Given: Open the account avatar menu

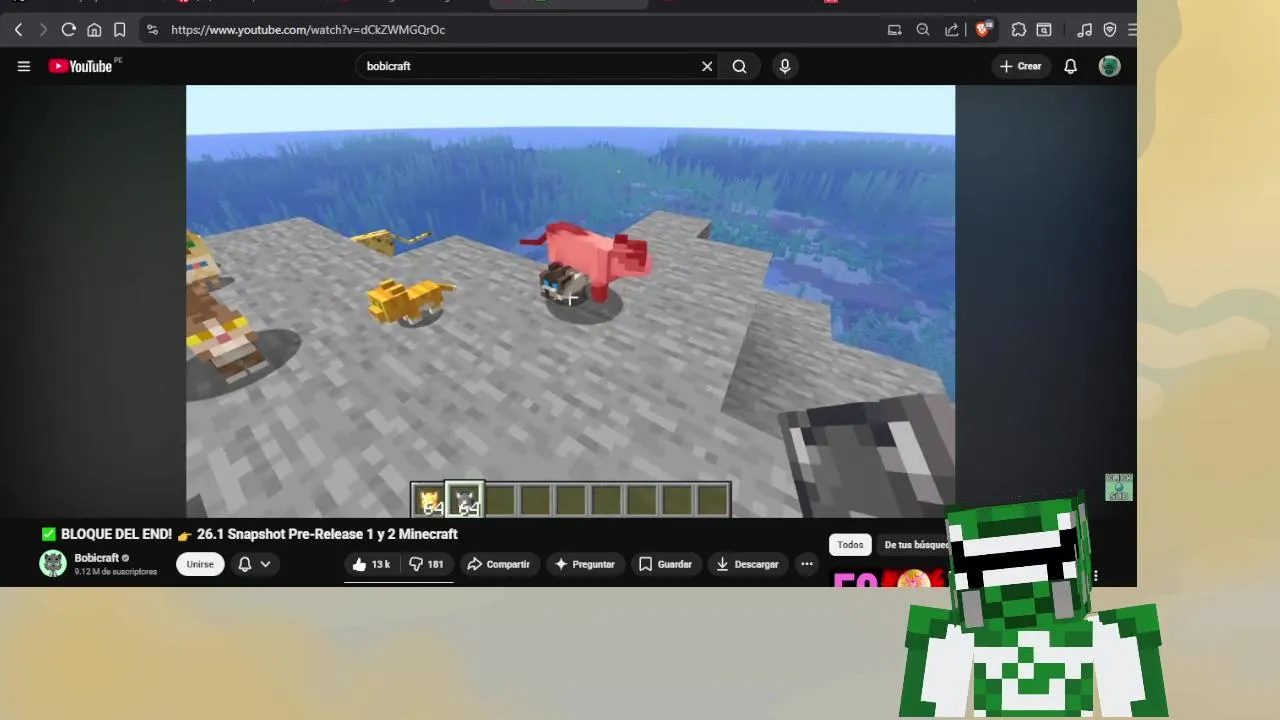Looking at the screenshot, I should [1109, 66].
